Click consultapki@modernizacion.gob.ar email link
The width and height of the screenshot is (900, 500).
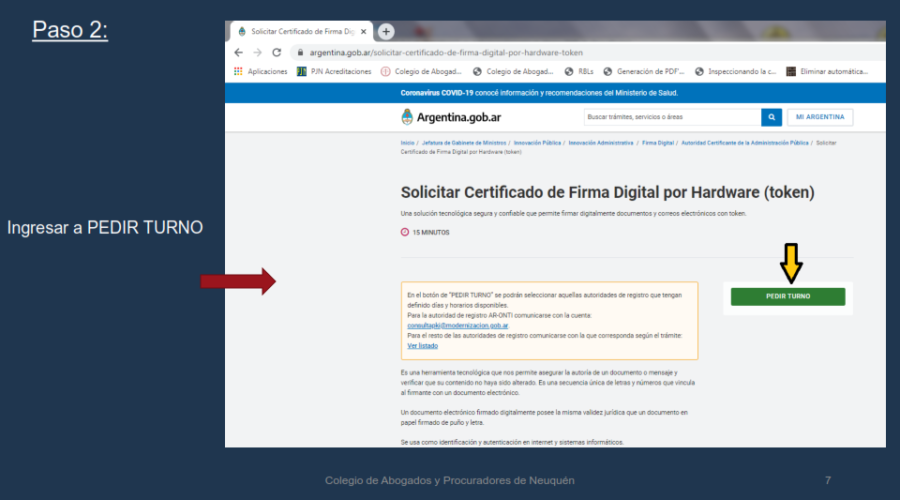click(457, 325)
